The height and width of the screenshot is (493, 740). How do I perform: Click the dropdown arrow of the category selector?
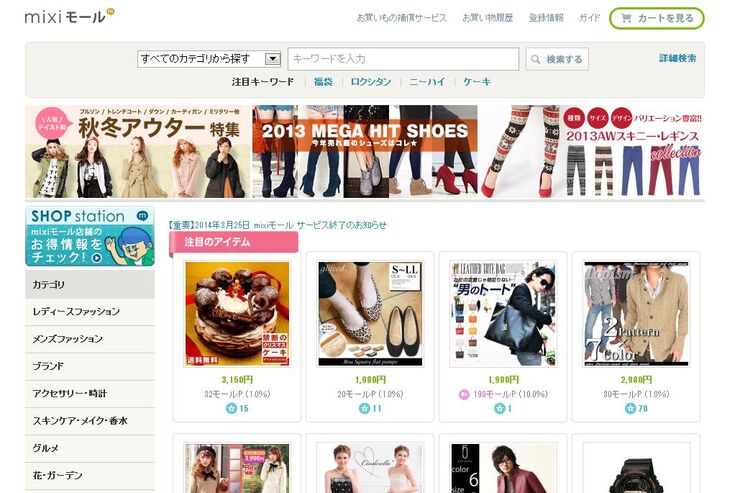[272, 59]
